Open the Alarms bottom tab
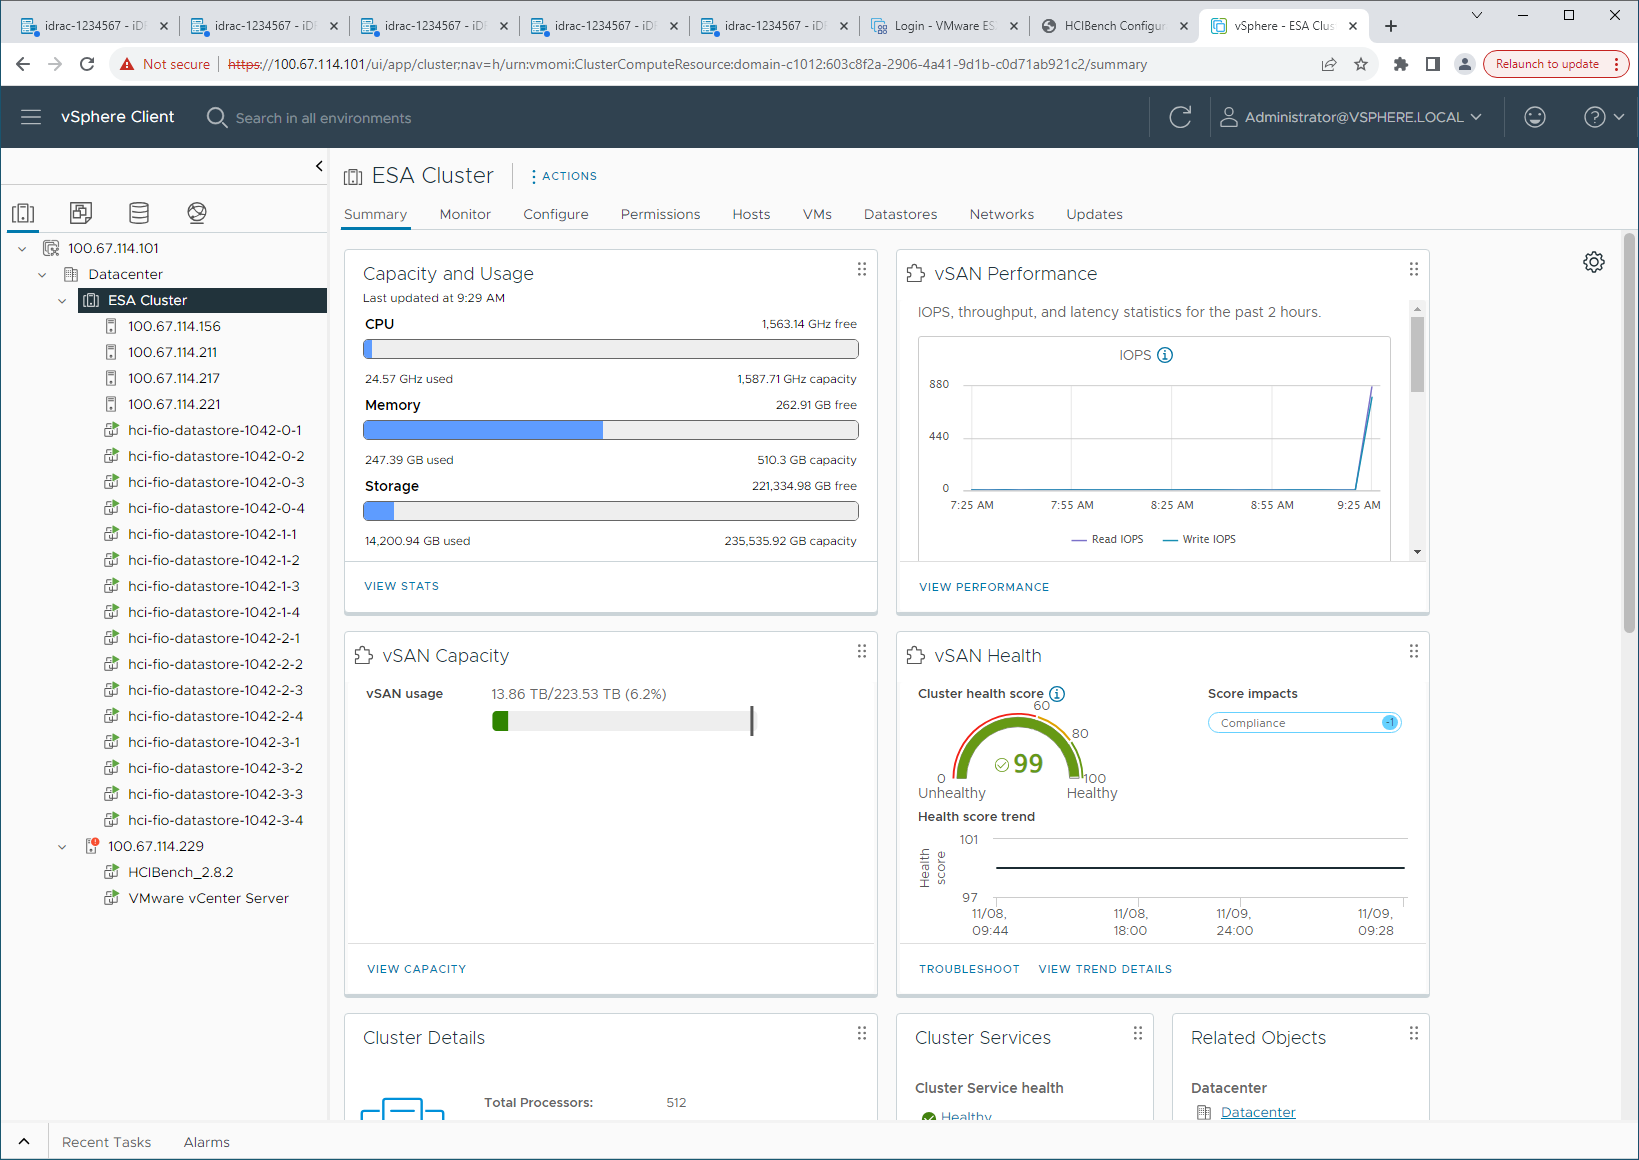This screenshot has height=1160, width=1639. coord(207,1142)
